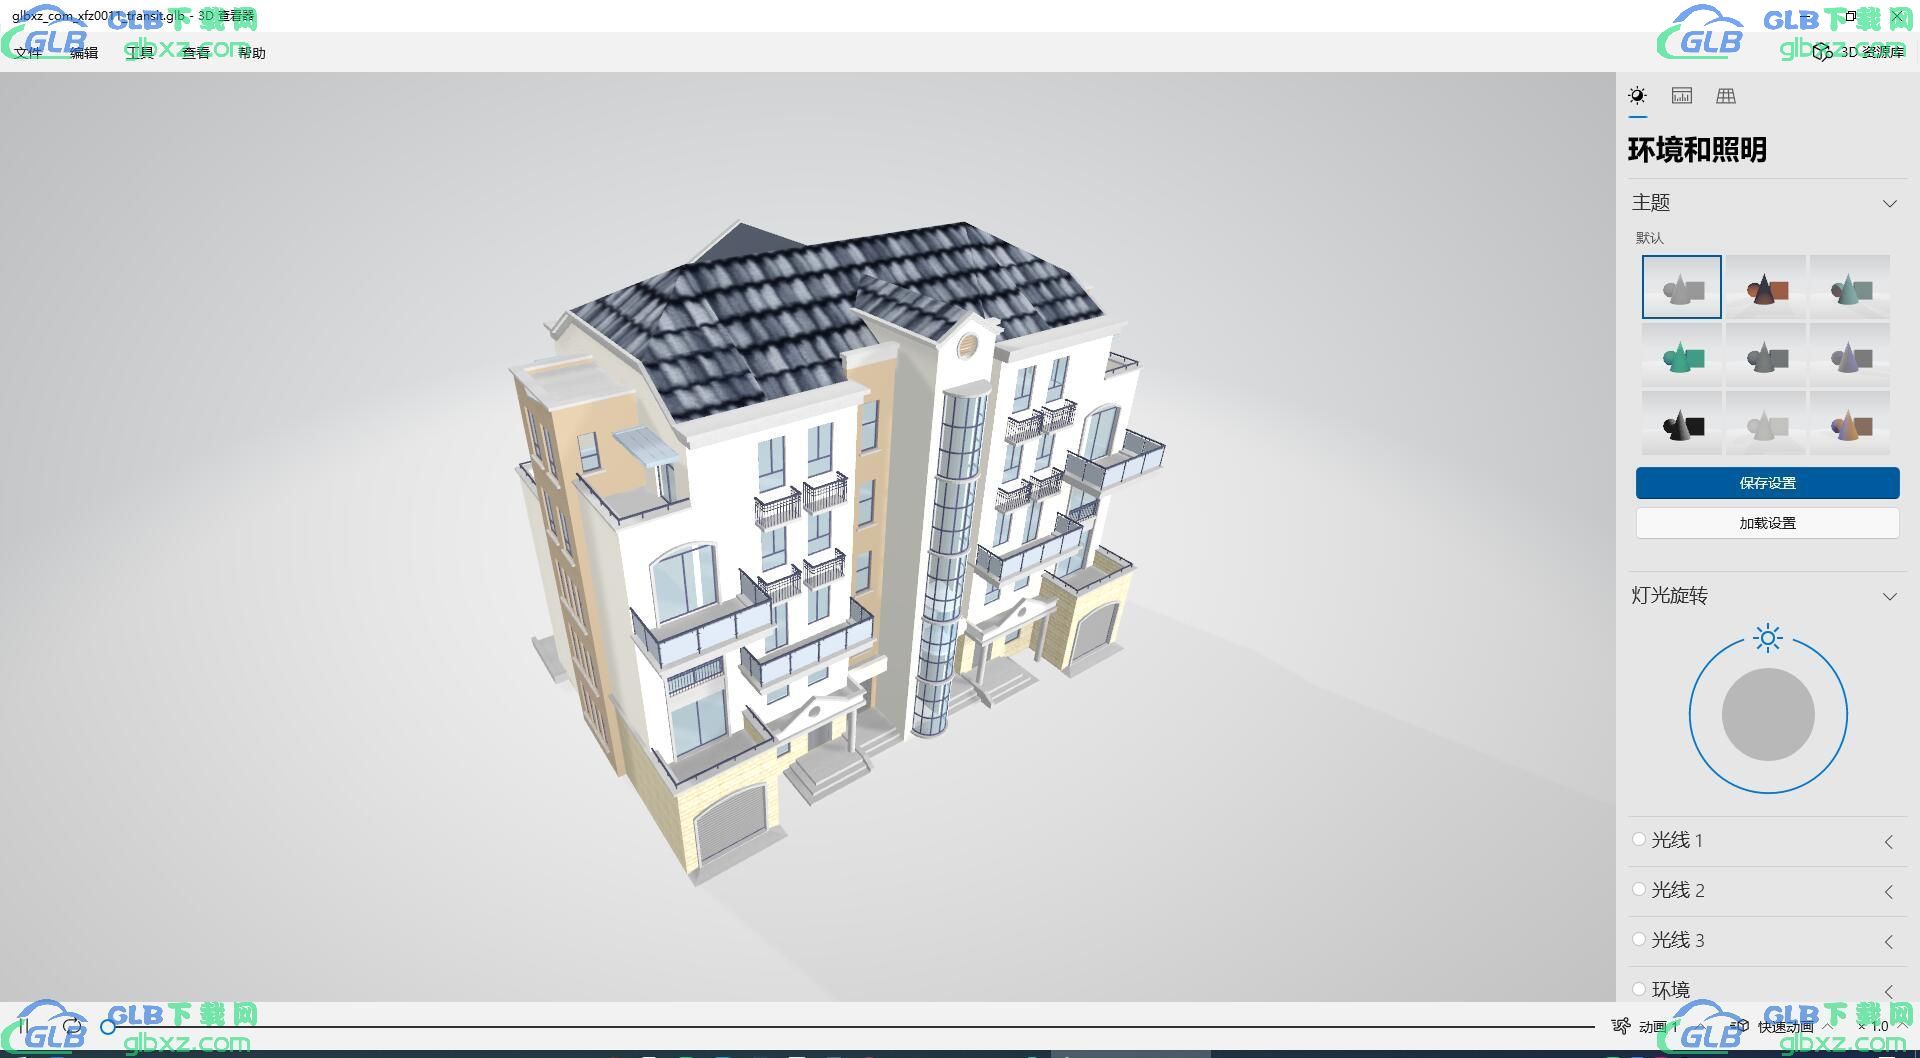Click the gray center of light rotation dial
The image size is (1920, 1058).
click(1768, 715)
